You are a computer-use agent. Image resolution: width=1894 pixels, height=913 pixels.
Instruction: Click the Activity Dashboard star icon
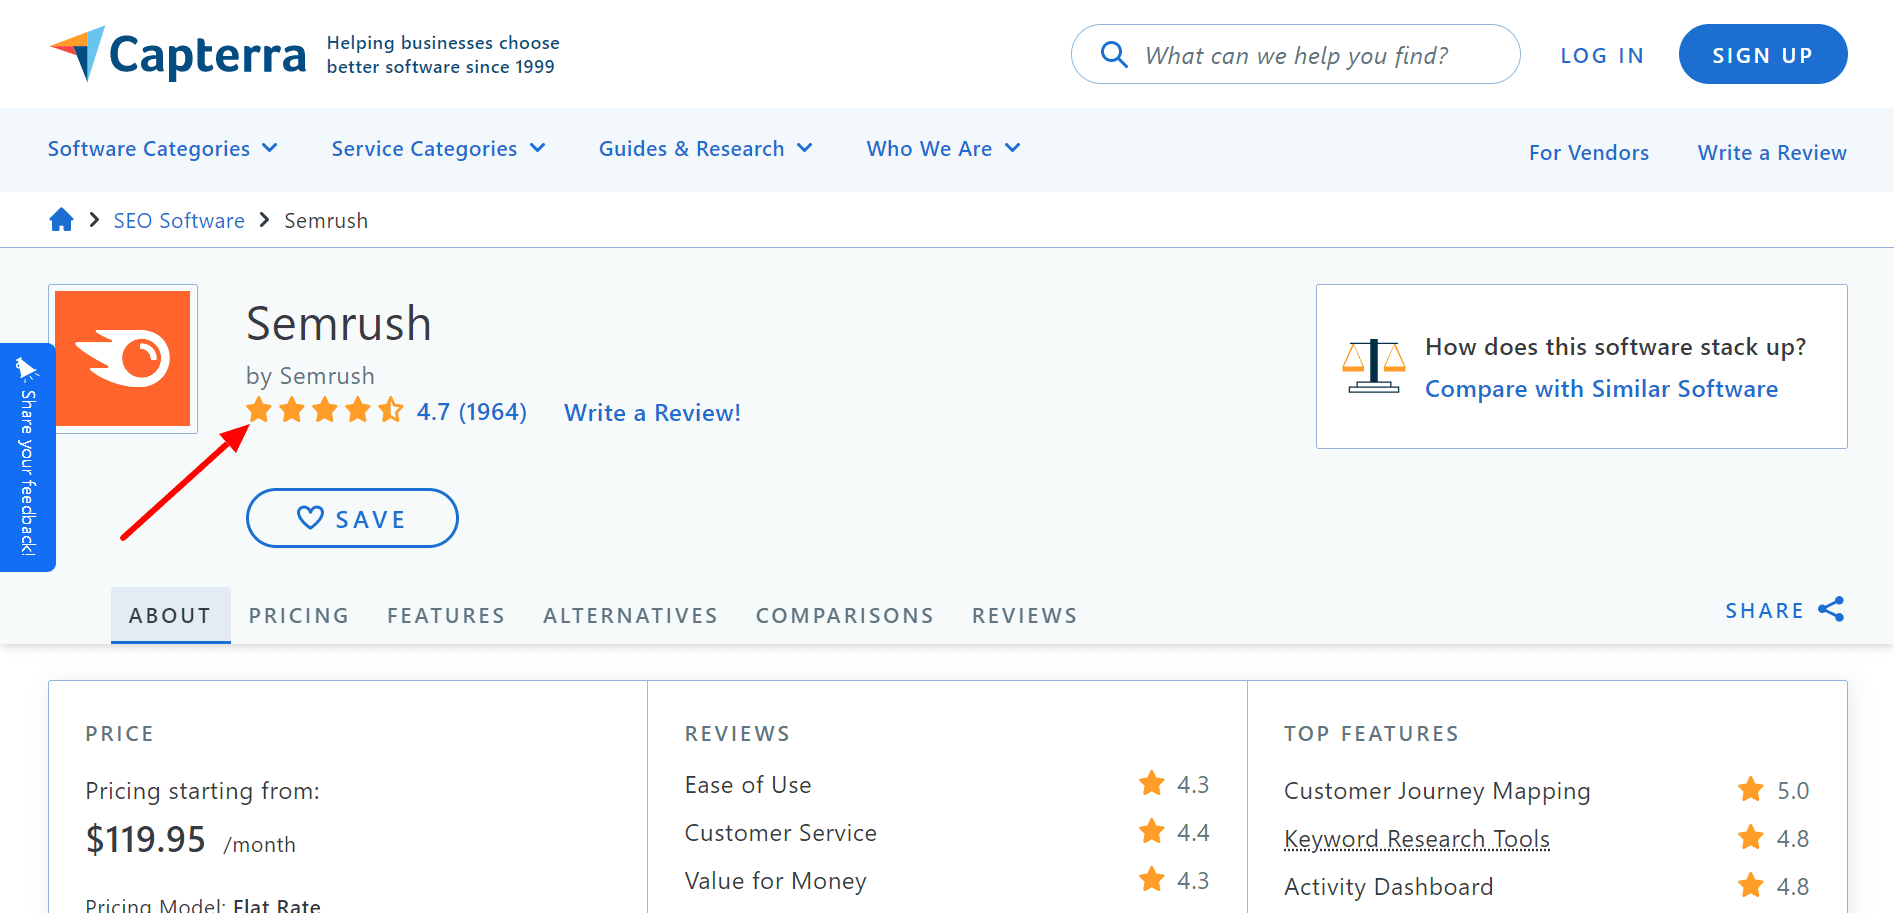1751,885
